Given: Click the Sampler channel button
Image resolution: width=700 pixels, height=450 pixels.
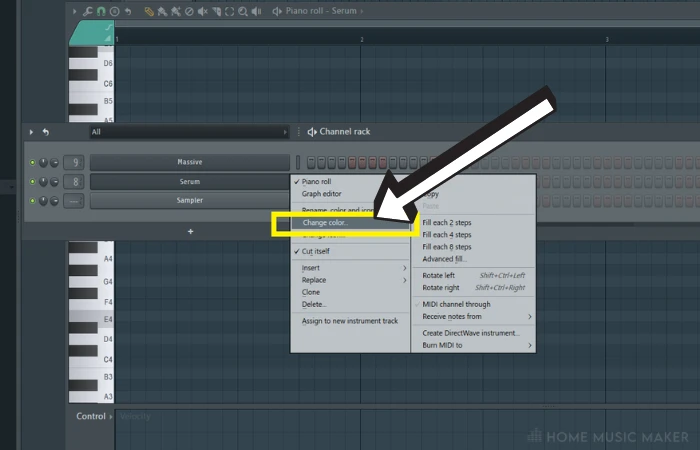Looking at the screenshot, I should coord(190,200).
